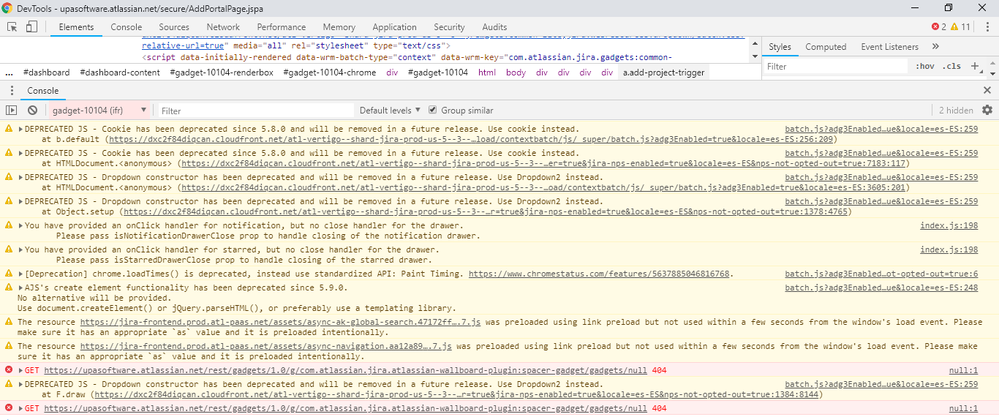Screen dimensions: 999x420
Task: Switch to the Elements tab
Action: [76, 27]
